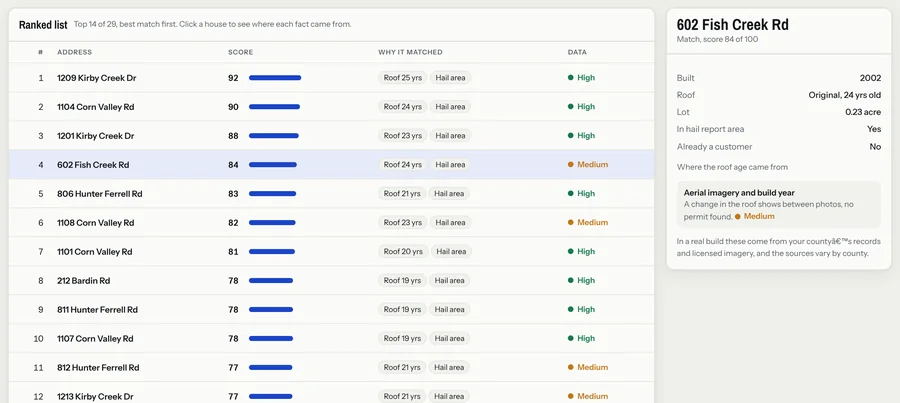Click Hail area tag for 212 Bardin Rd
Image resolution: width=900 pixels, height=403 pixels.
click(449, 281)
